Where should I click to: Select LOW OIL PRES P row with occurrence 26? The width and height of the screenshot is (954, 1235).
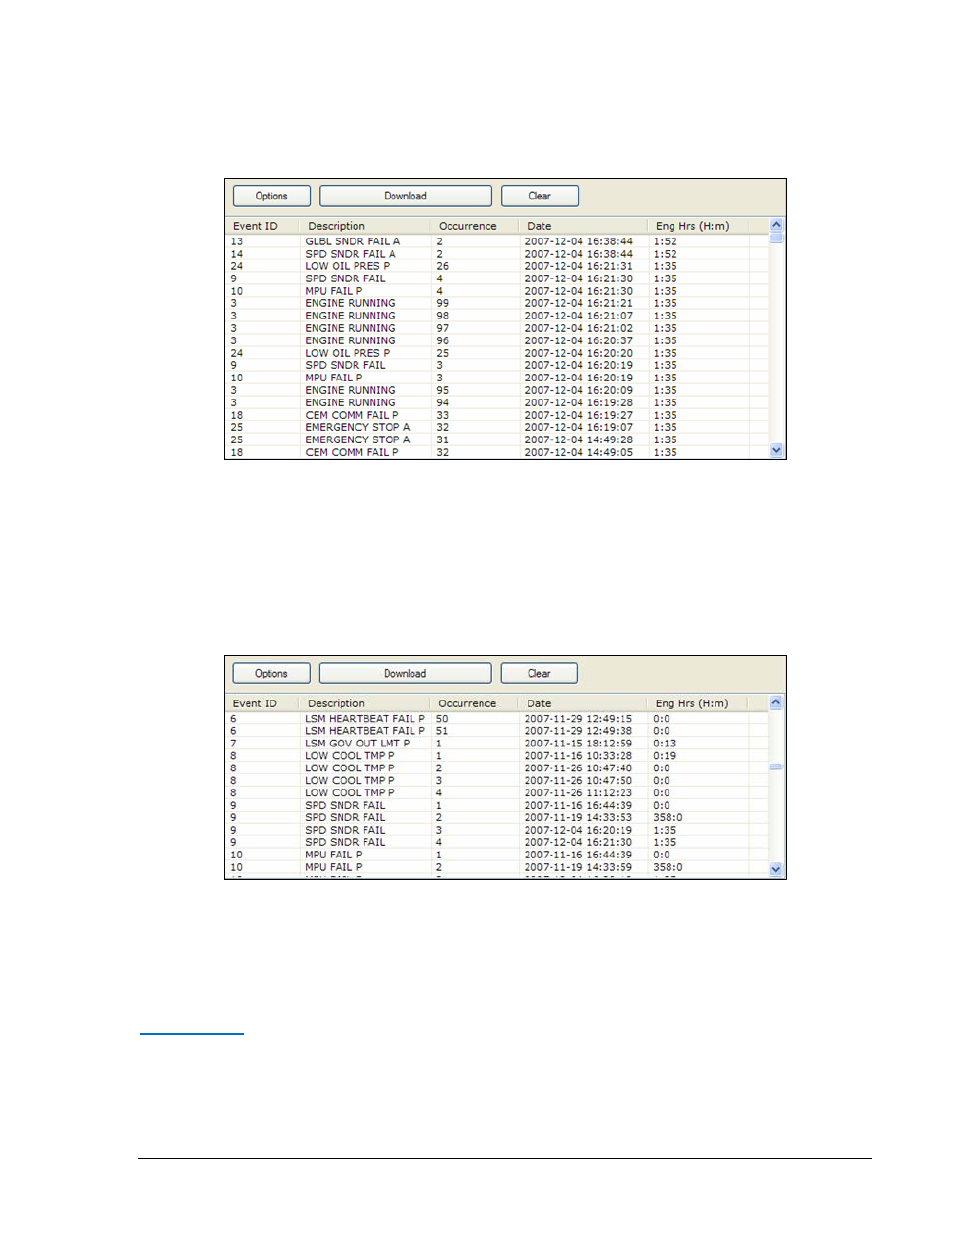[x=498, y=266]
